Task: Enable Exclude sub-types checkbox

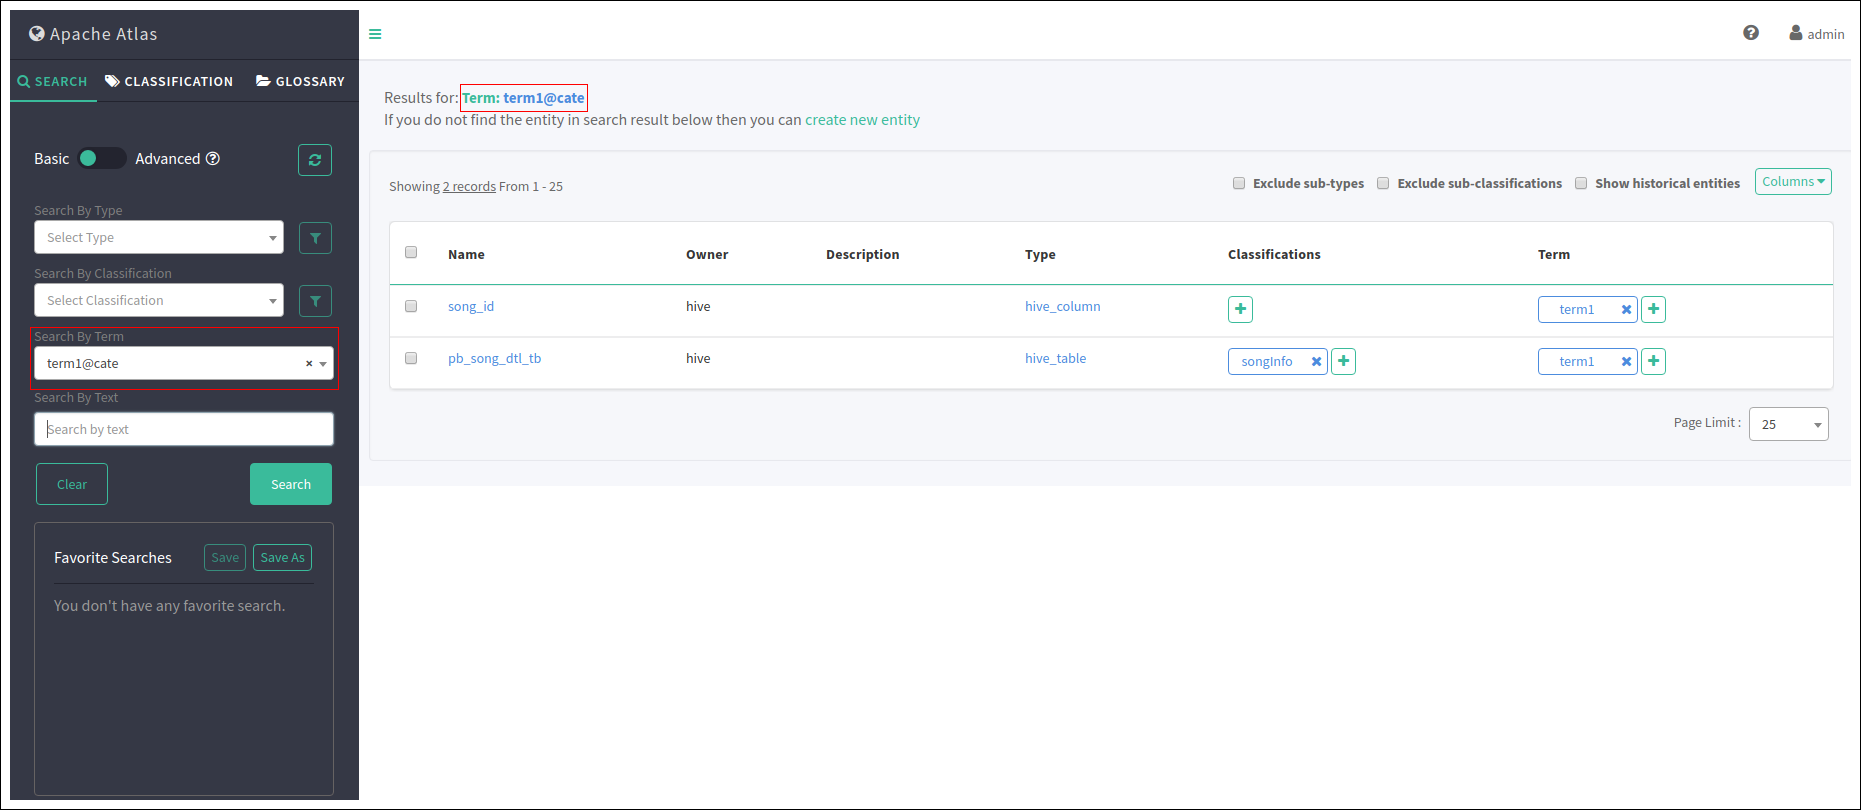Action: (1239, 183)
